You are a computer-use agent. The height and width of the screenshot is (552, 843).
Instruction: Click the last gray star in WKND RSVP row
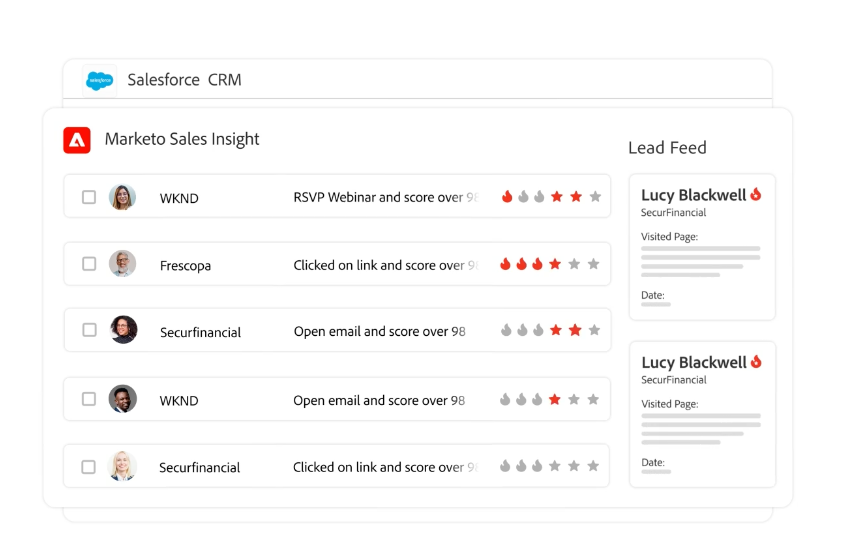[595, 197]
